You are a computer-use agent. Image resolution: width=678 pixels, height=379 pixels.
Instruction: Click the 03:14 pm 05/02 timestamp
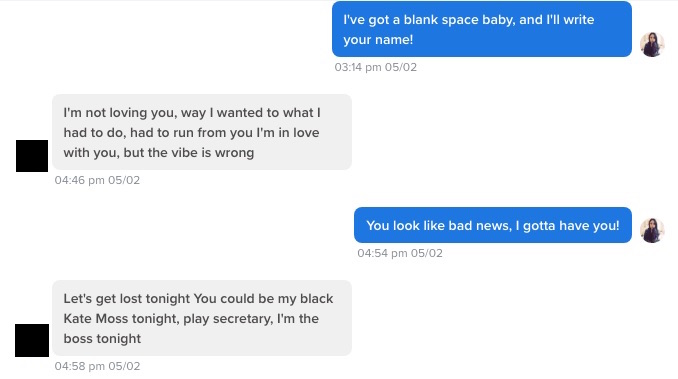pyautogui.click(x=376, y=67)
